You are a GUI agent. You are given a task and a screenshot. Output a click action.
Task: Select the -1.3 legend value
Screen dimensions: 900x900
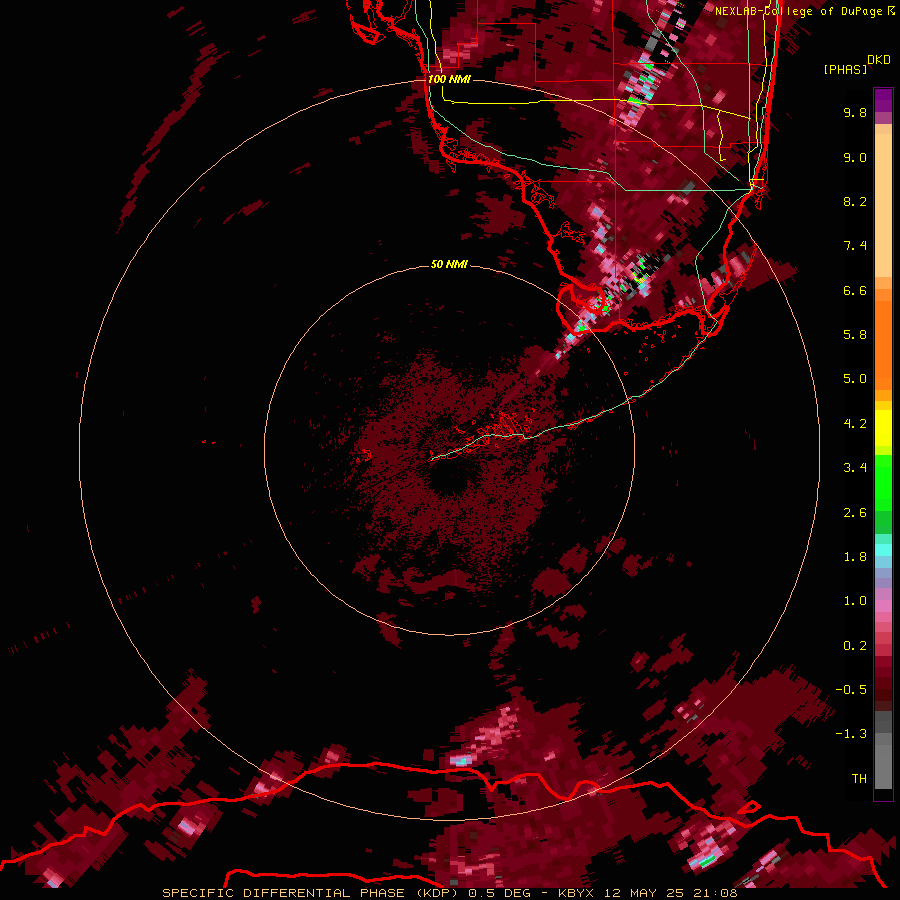click(851, 734)
